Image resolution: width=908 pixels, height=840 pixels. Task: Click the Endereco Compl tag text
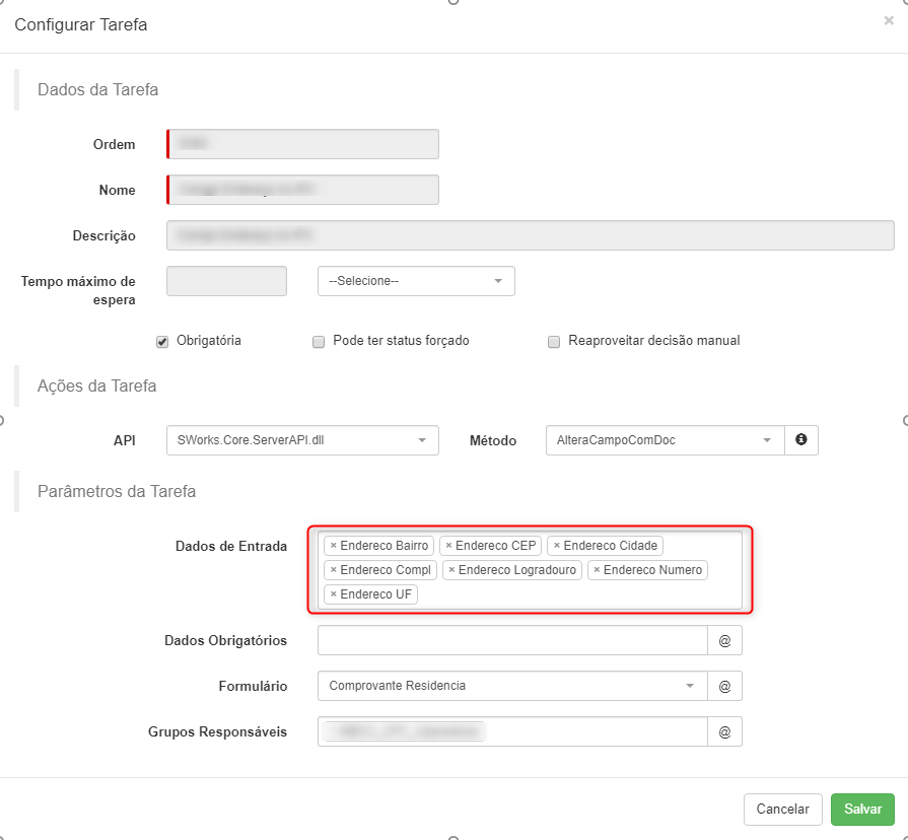pyautogui.click(x=386, y=570)
